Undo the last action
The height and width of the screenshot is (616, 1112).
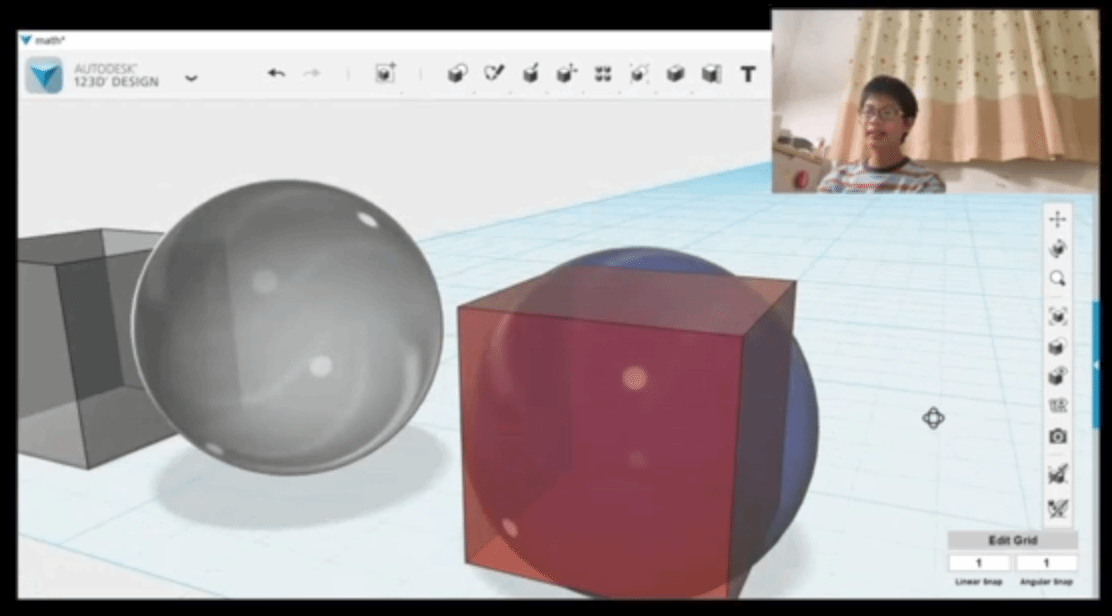[x=277, y=73]
